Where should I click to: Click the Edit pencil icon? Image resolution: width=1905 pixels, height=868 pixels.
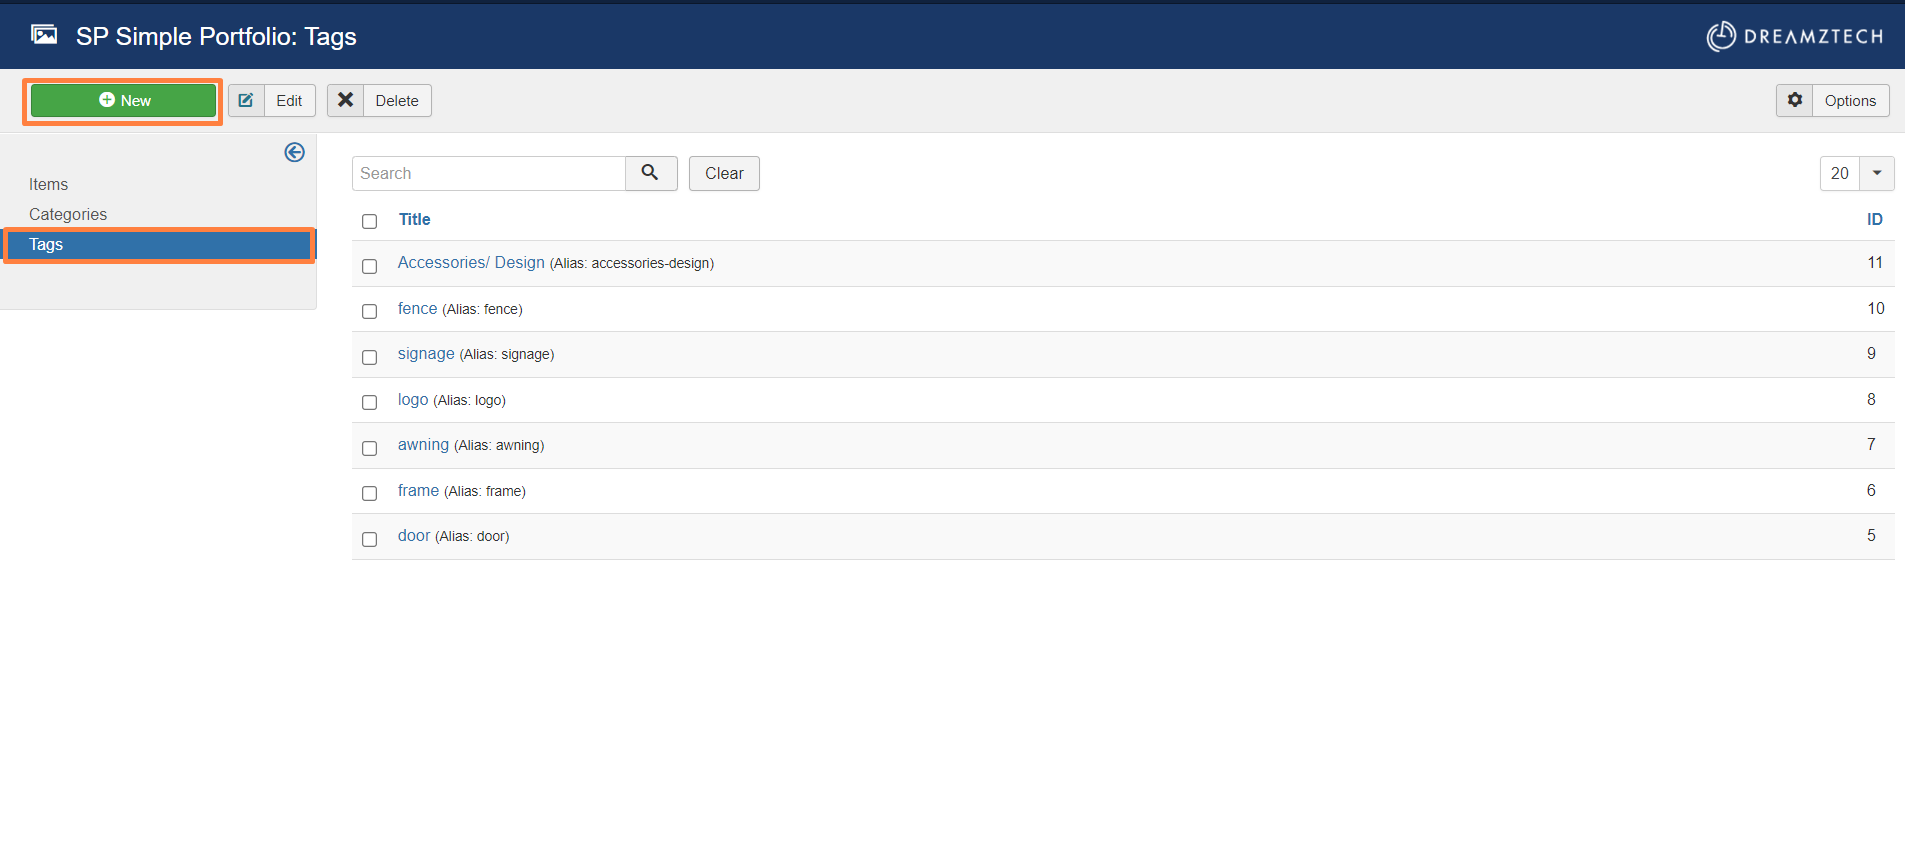coord(246,101)
